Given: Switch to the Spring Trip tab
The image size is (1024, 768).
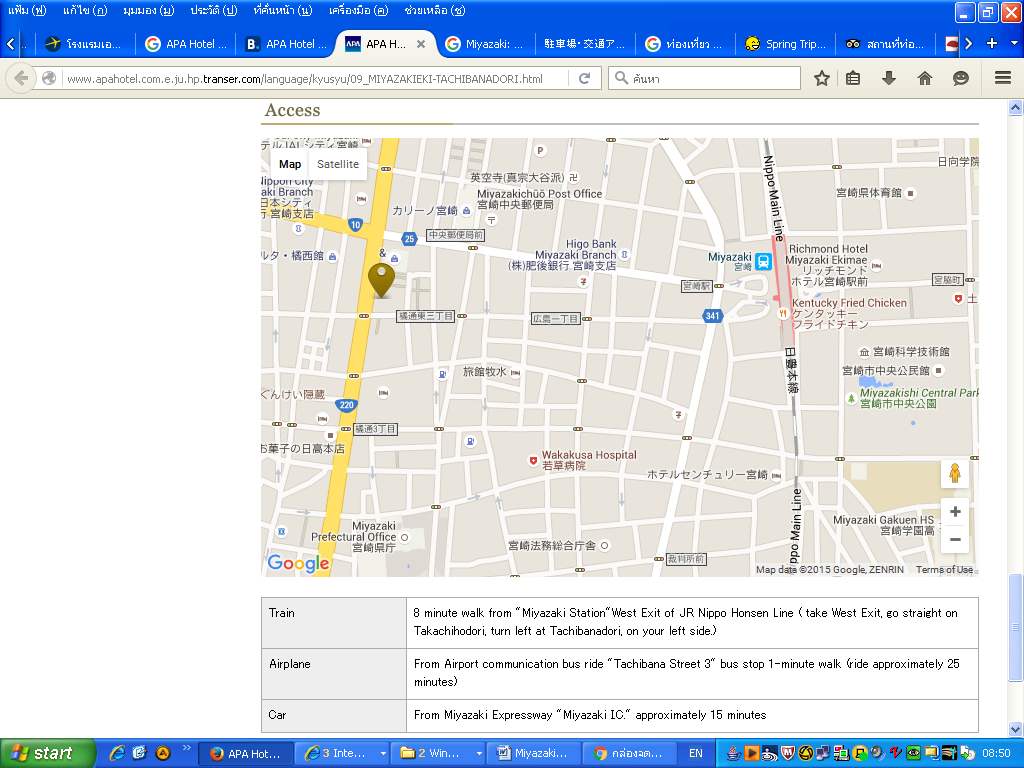Looking at the screenshot, I should [787, 44].
